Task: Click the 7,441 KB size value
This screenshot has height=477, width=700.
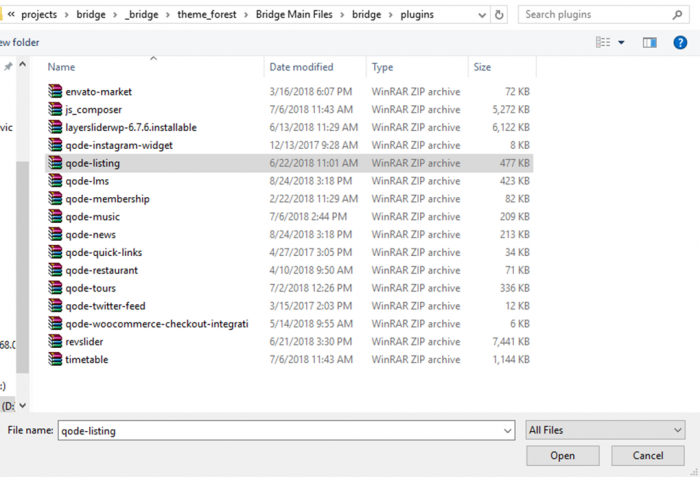Action: (511, 342)
